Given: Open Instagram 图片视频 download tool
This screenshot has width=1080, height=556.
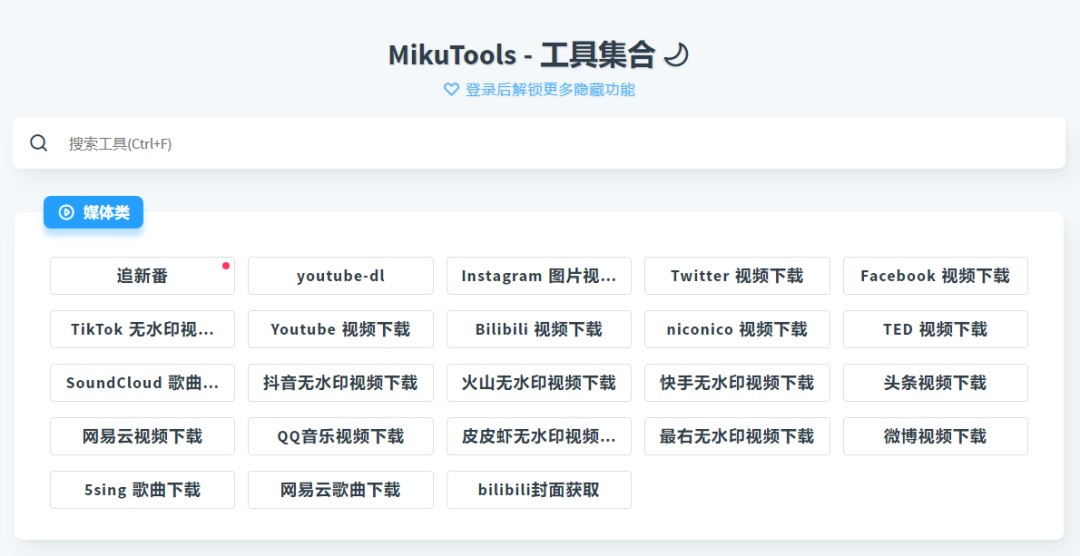Looking at the screenshot, I should coord(539,276).
